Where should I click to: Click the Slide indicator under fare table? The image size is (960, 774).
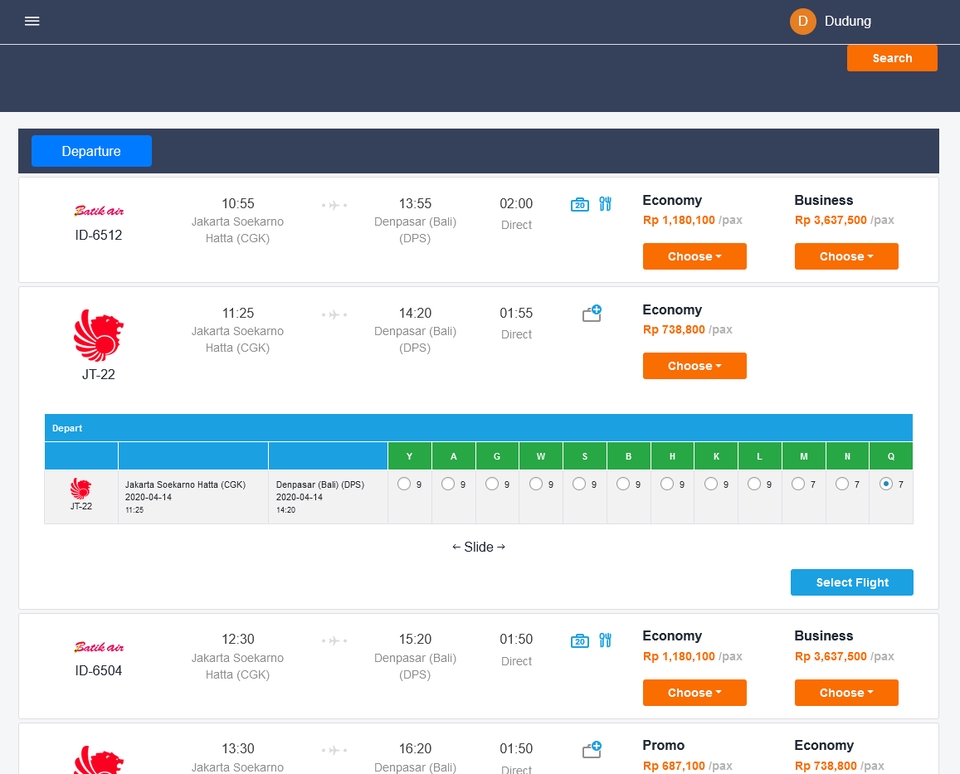click(x=479, y=547)
